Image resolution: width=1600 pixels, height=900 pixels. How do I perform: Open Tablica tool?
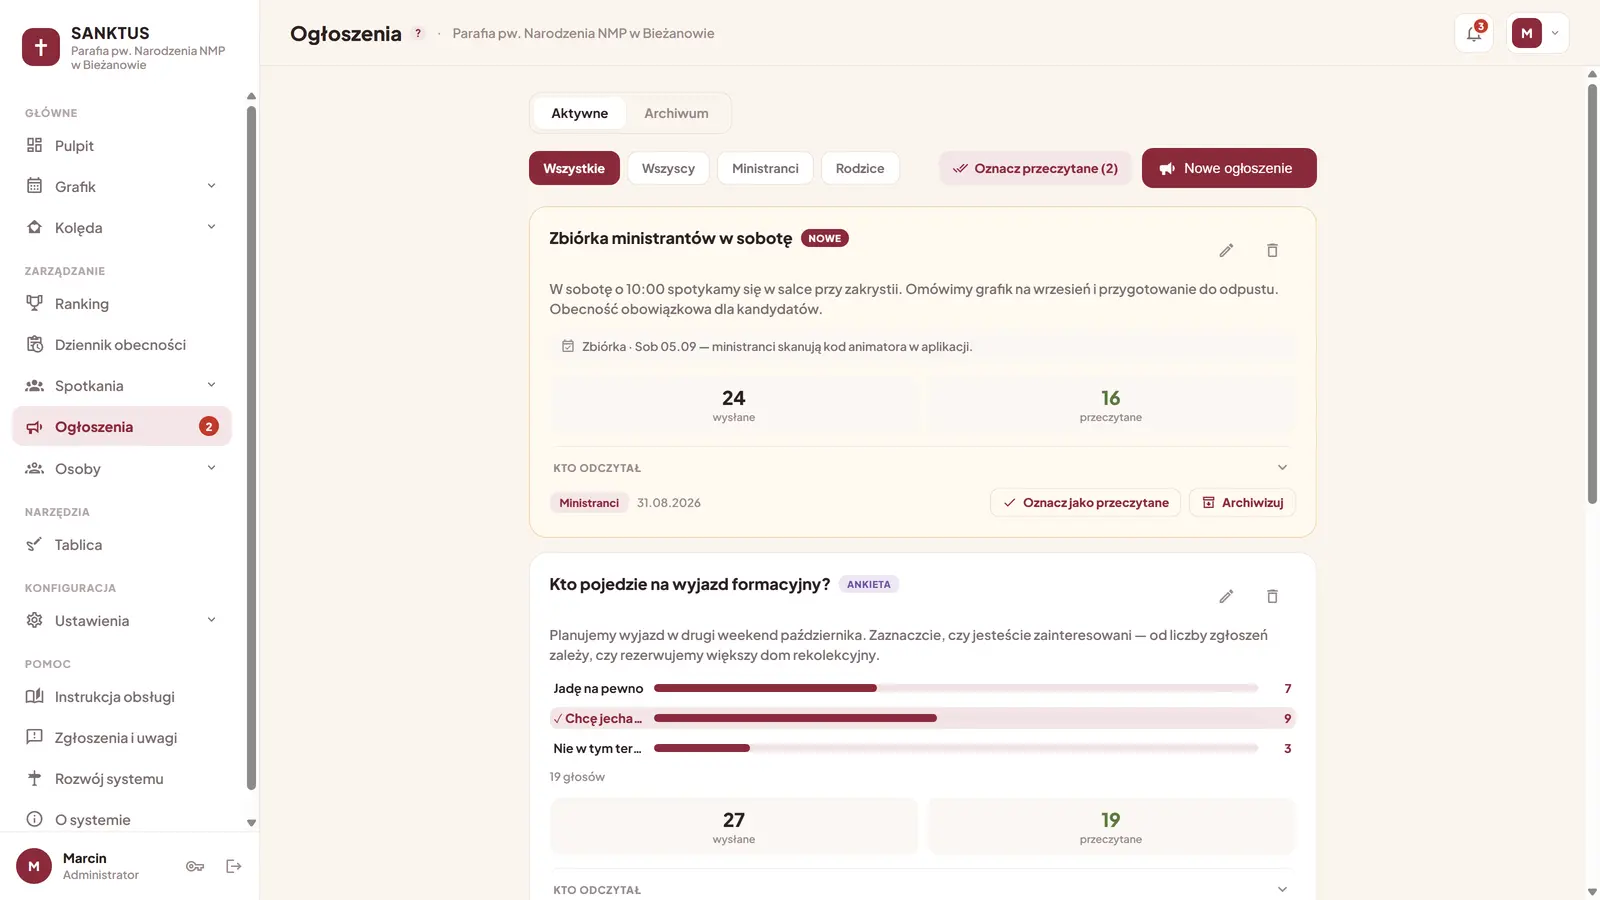pyautogui.click(x=122, y=545)
